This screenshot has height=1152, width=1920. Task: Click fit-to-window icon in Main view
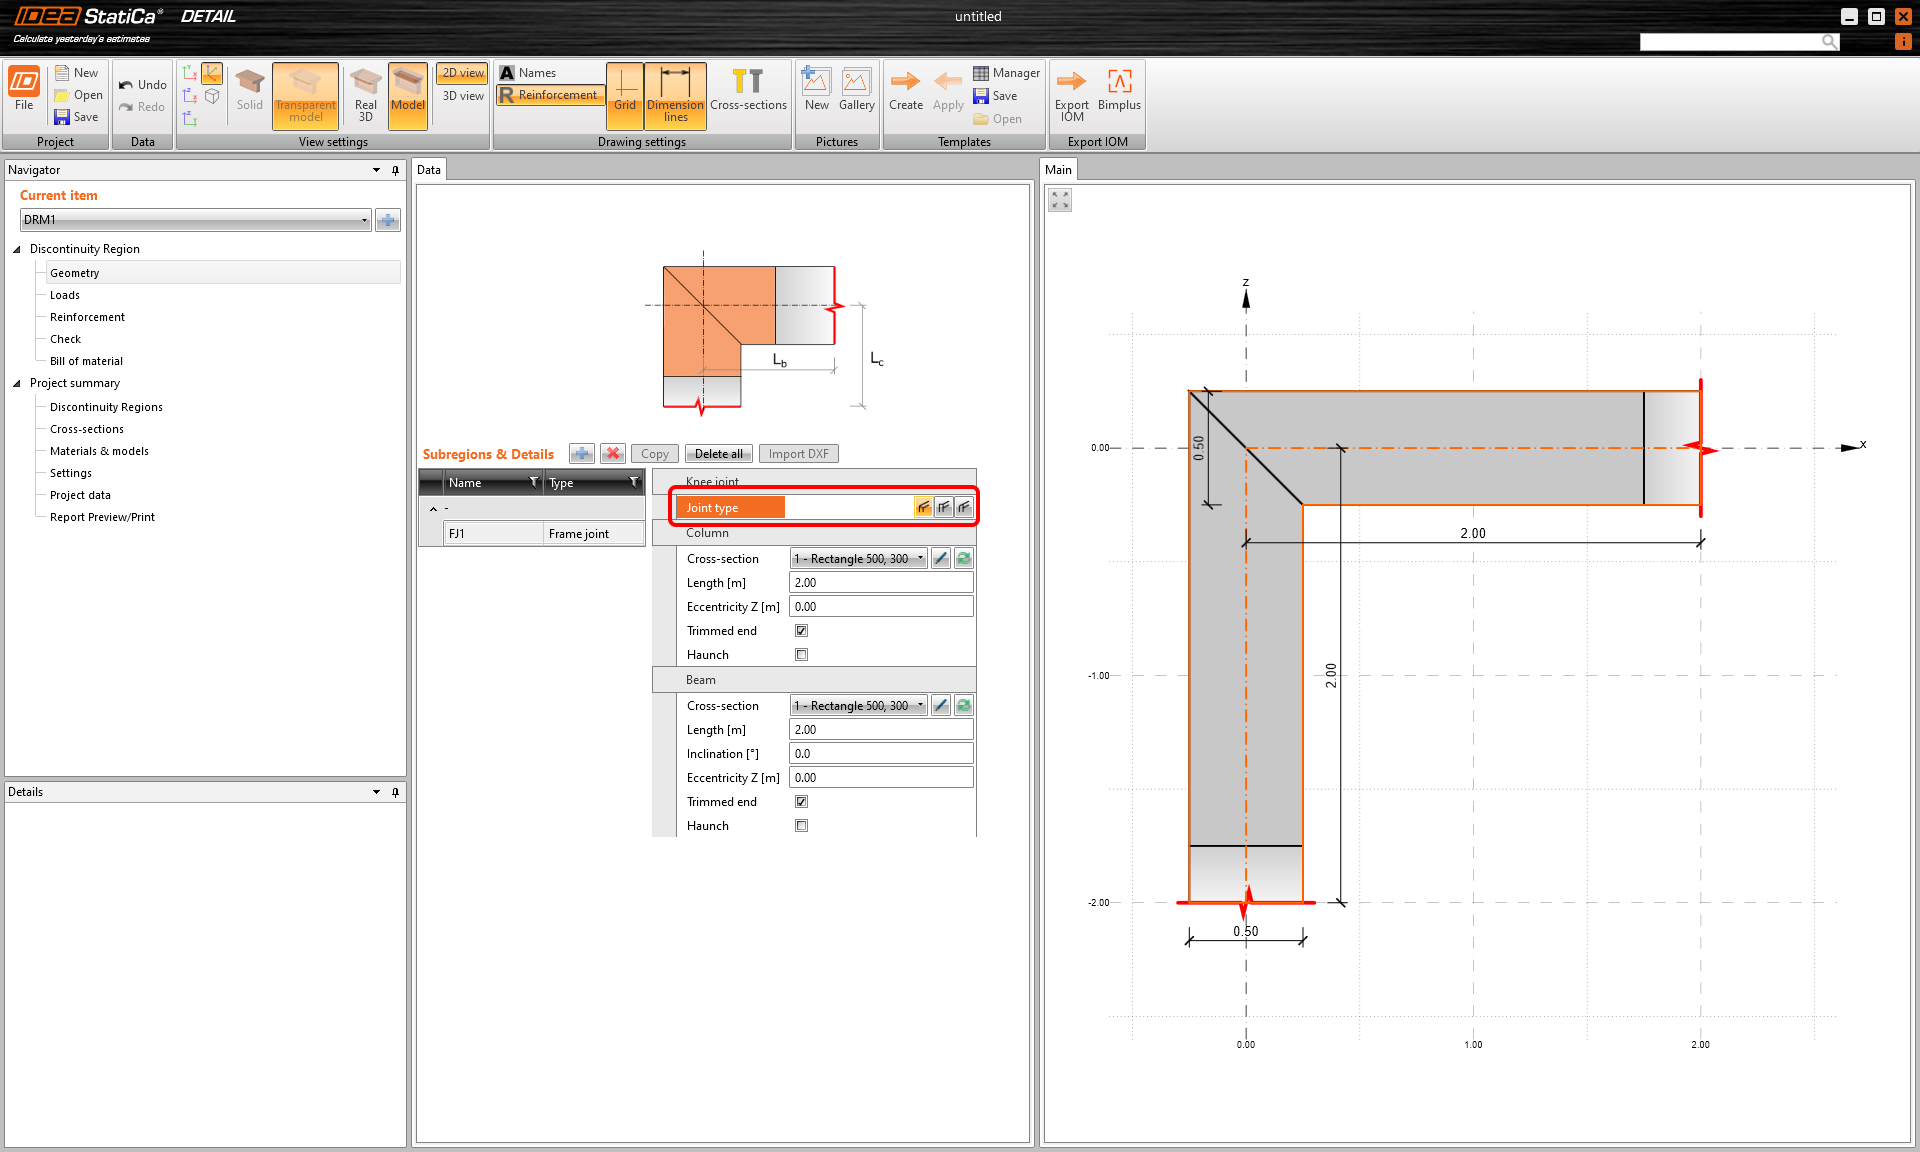point(1060,200)
